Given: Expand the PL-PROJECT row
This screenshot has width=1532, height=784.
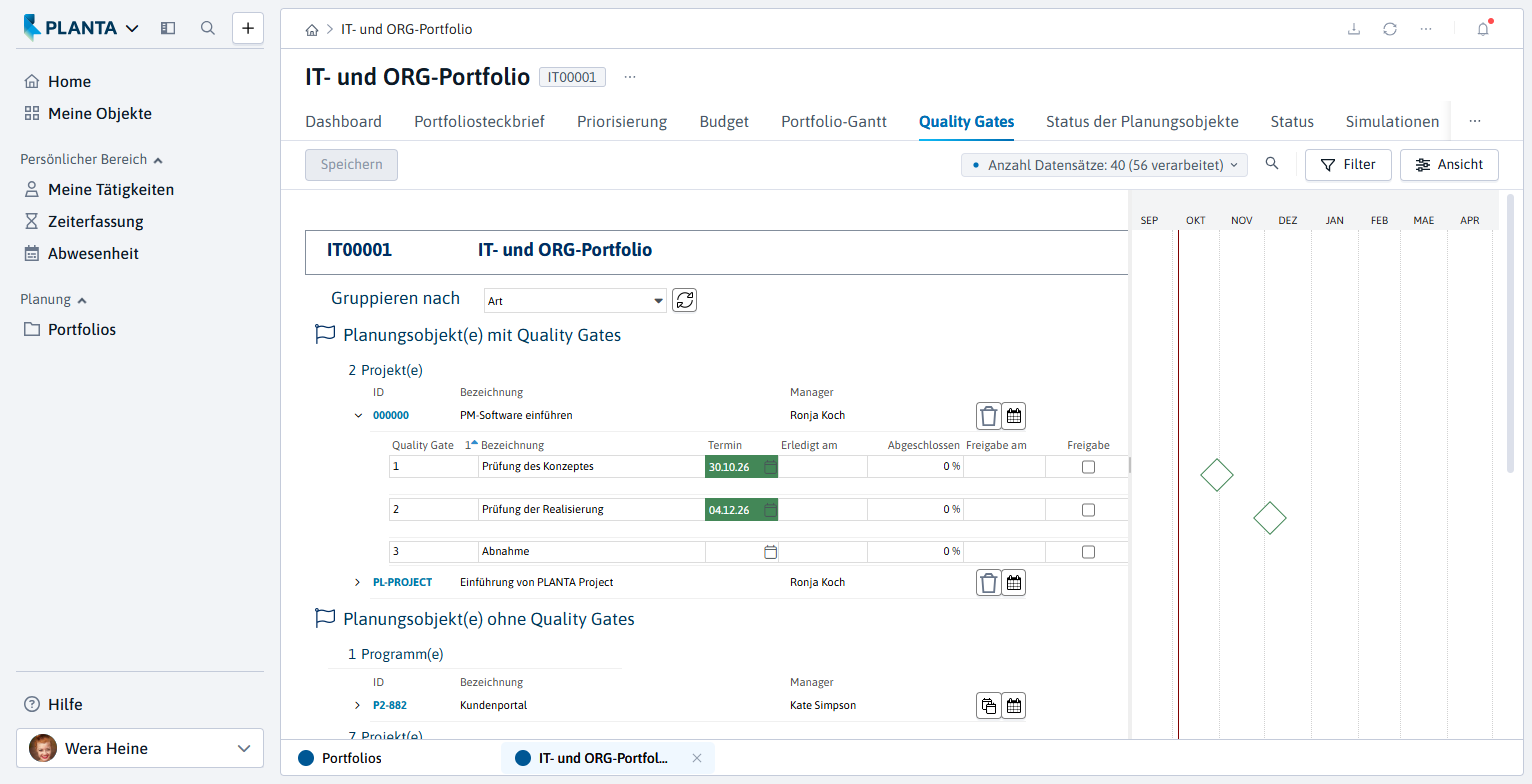Looking at the screenshot, I should click(358, 582).
